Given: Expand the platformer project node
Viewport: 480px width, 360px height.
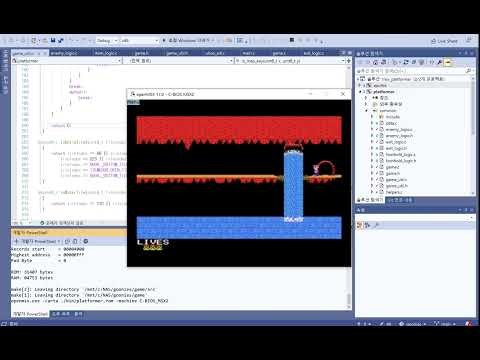Looking at the screenshot, I should [x=360, y=92].
